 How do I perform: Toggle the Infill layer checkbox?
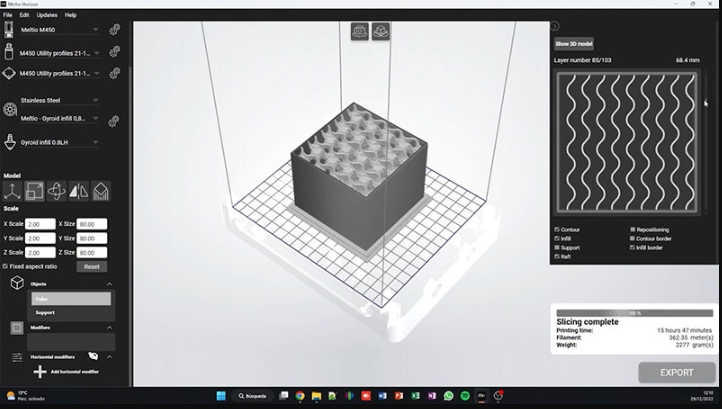(557, 239)
